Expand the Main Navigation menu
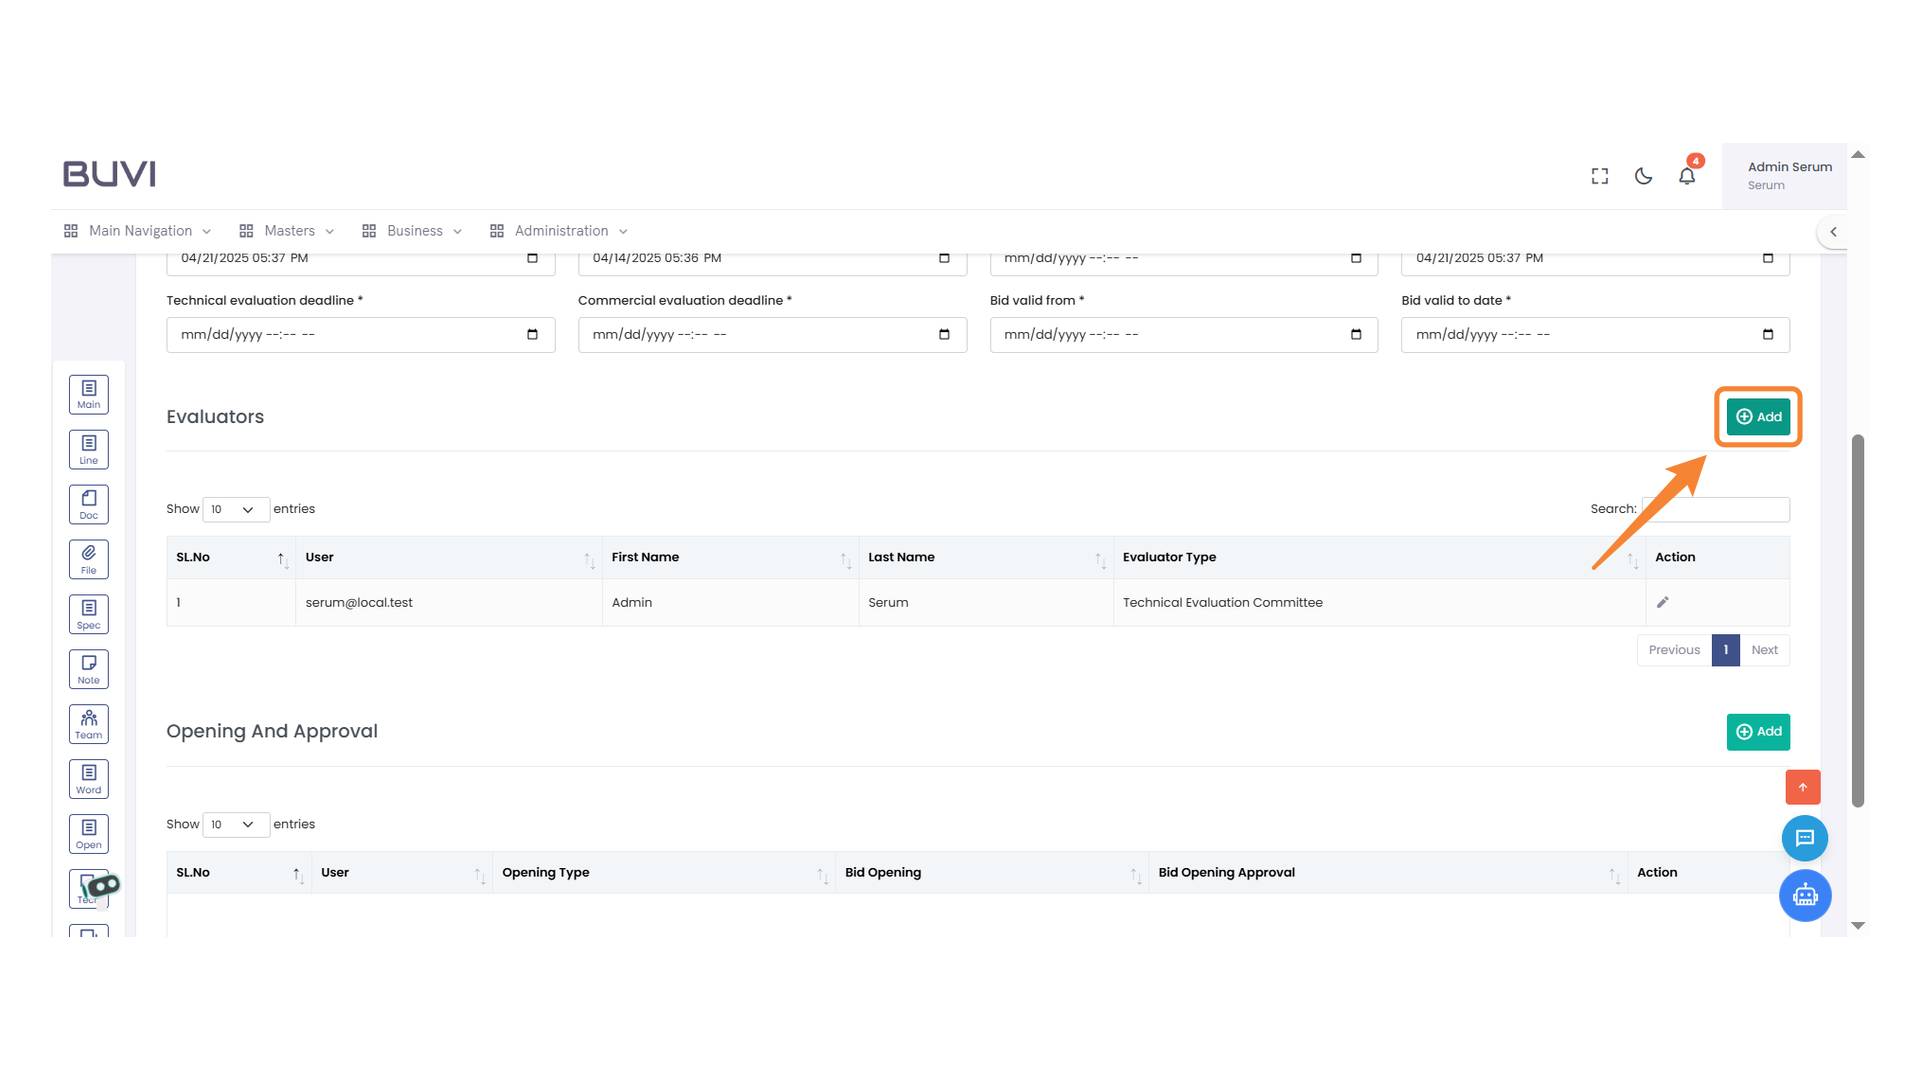Viewport: 1920px width, 1080px height. point(139,231)
